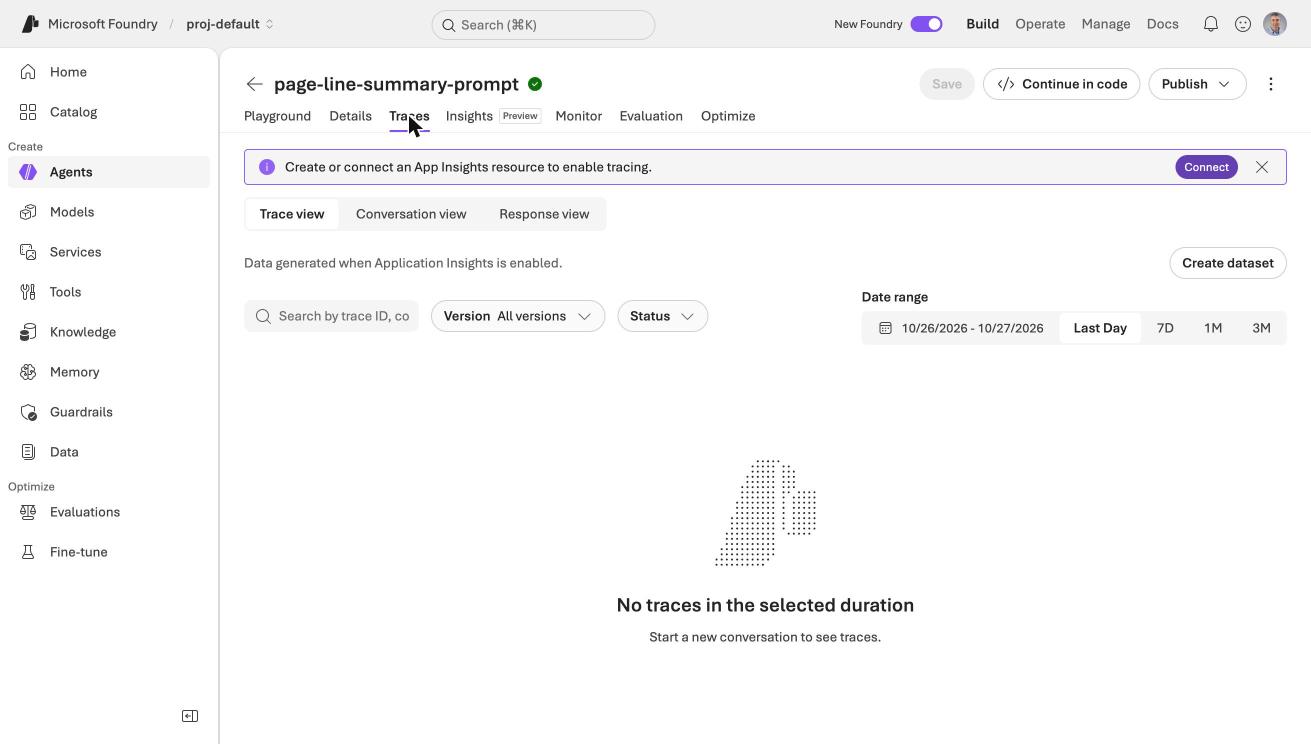The width and height of the screenshot is (1311, 744).
Task: Dismiss the App Insights banner
Action: tap(1262, 167)
